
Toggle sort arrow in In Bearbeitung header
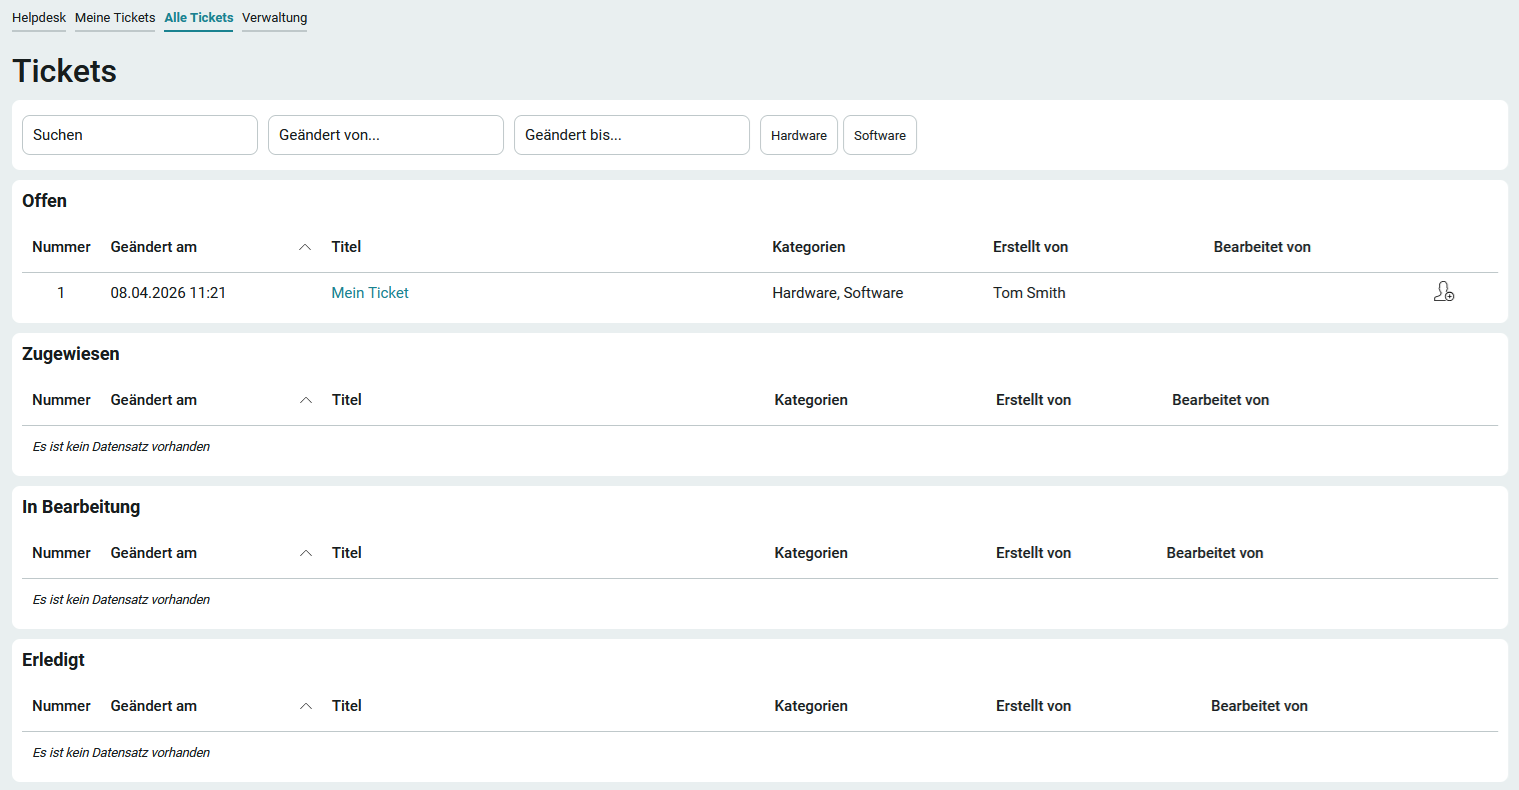click(306, 553)
